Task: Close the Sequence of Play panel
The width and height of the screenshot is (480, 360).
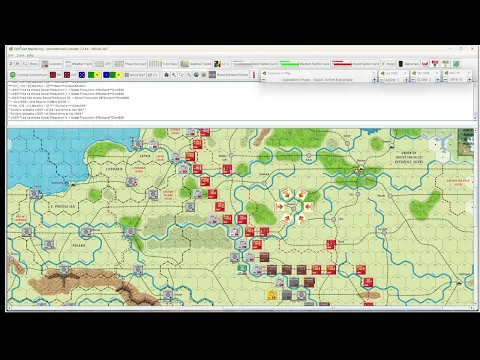Action: [x=374, y=73]
